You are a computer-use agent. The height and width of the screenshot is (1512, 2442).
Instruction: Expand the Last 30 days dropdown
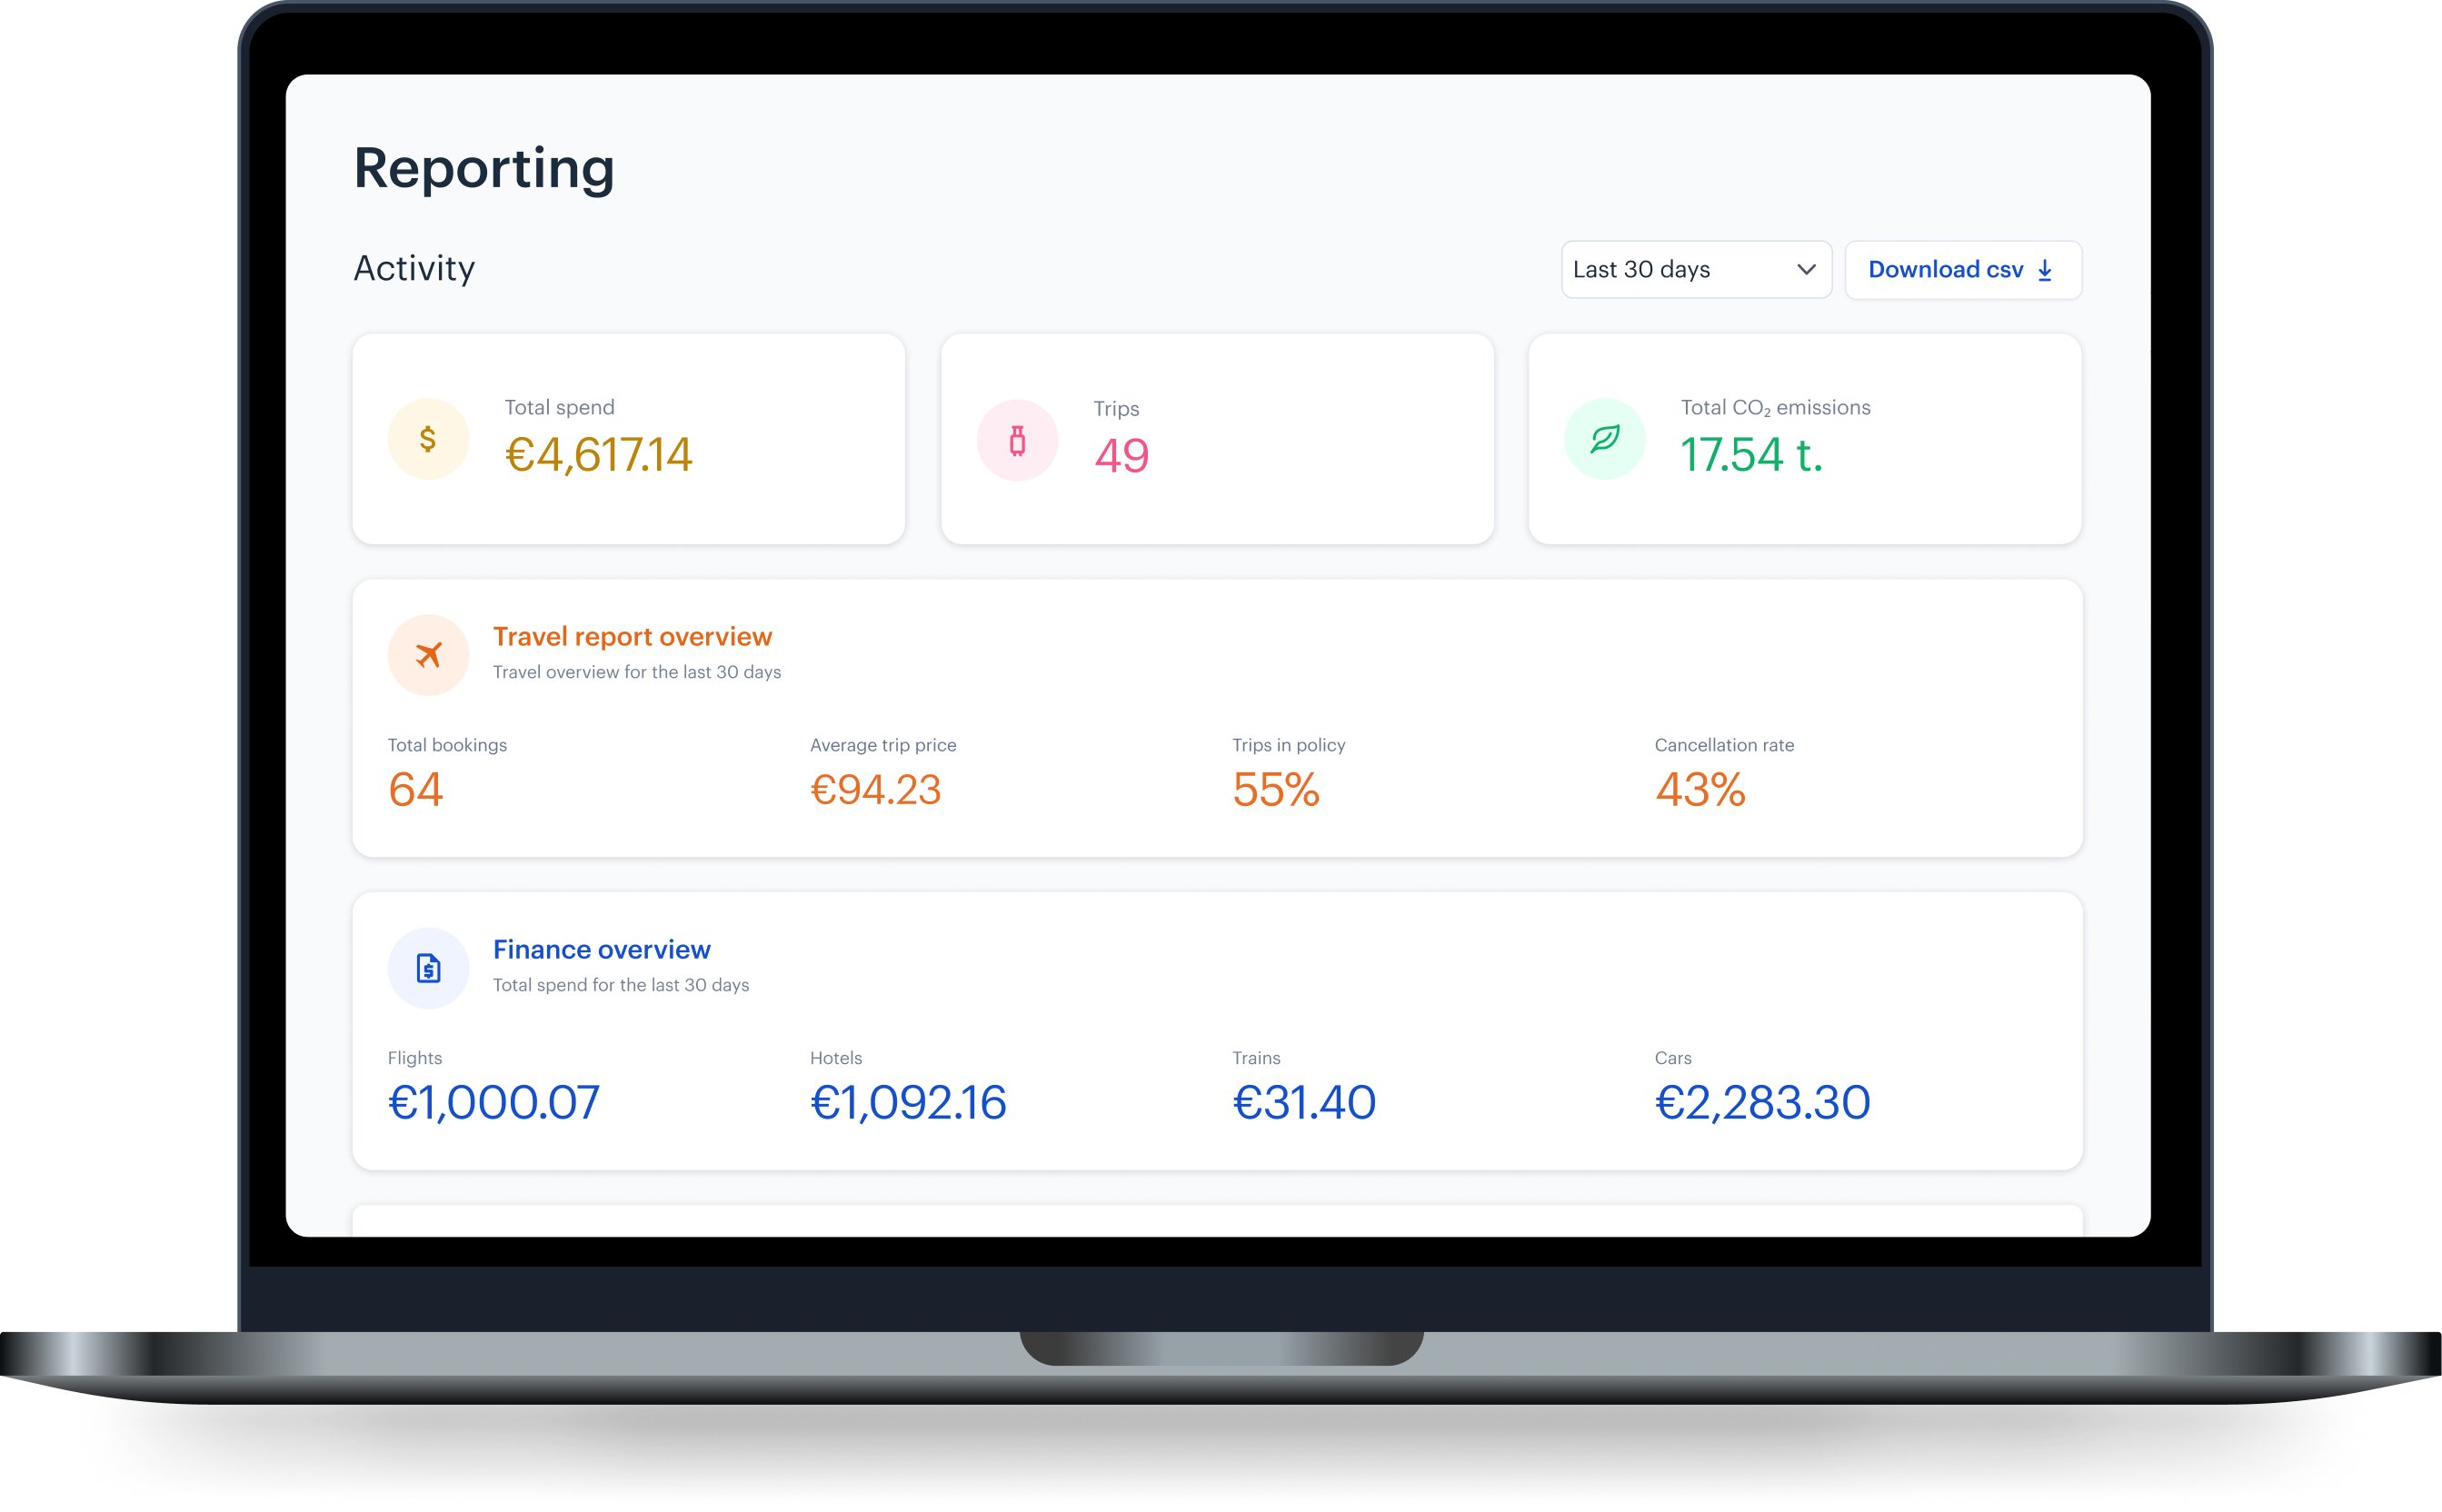pyautogui.click(x=1690, y=269)
